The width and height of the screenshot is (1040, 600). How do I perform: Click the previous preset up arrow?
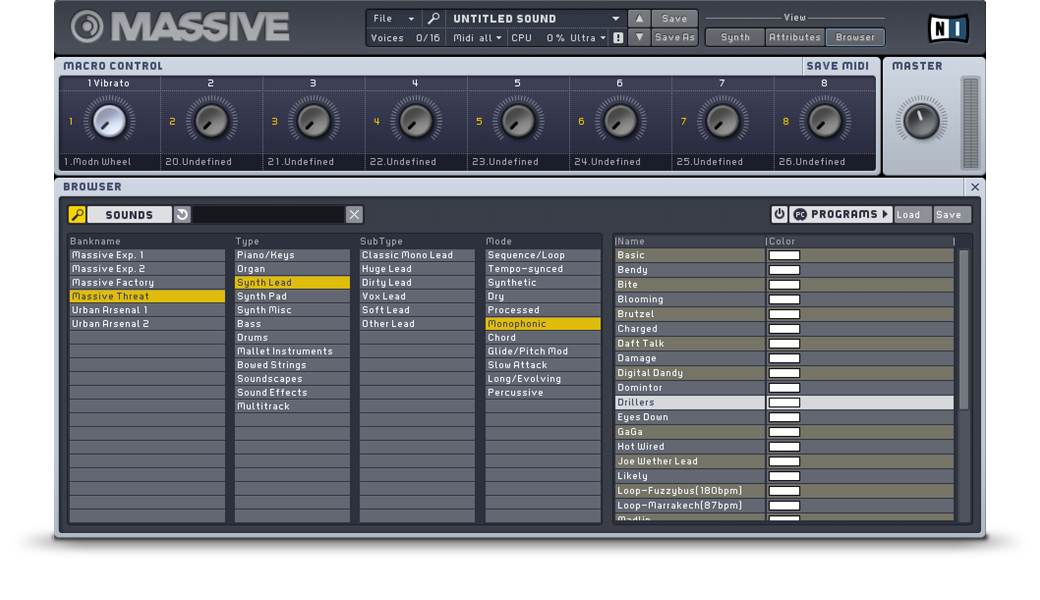[639, 19]
